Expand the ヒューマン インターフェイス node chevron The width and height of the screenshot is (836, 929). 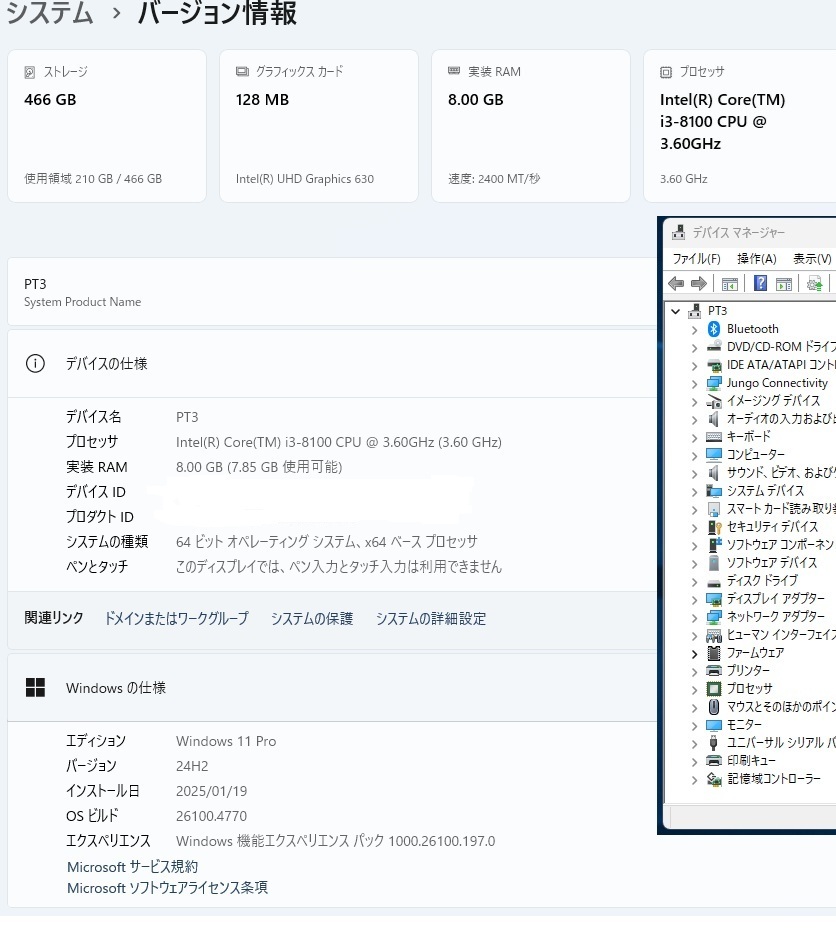point(694,636)
